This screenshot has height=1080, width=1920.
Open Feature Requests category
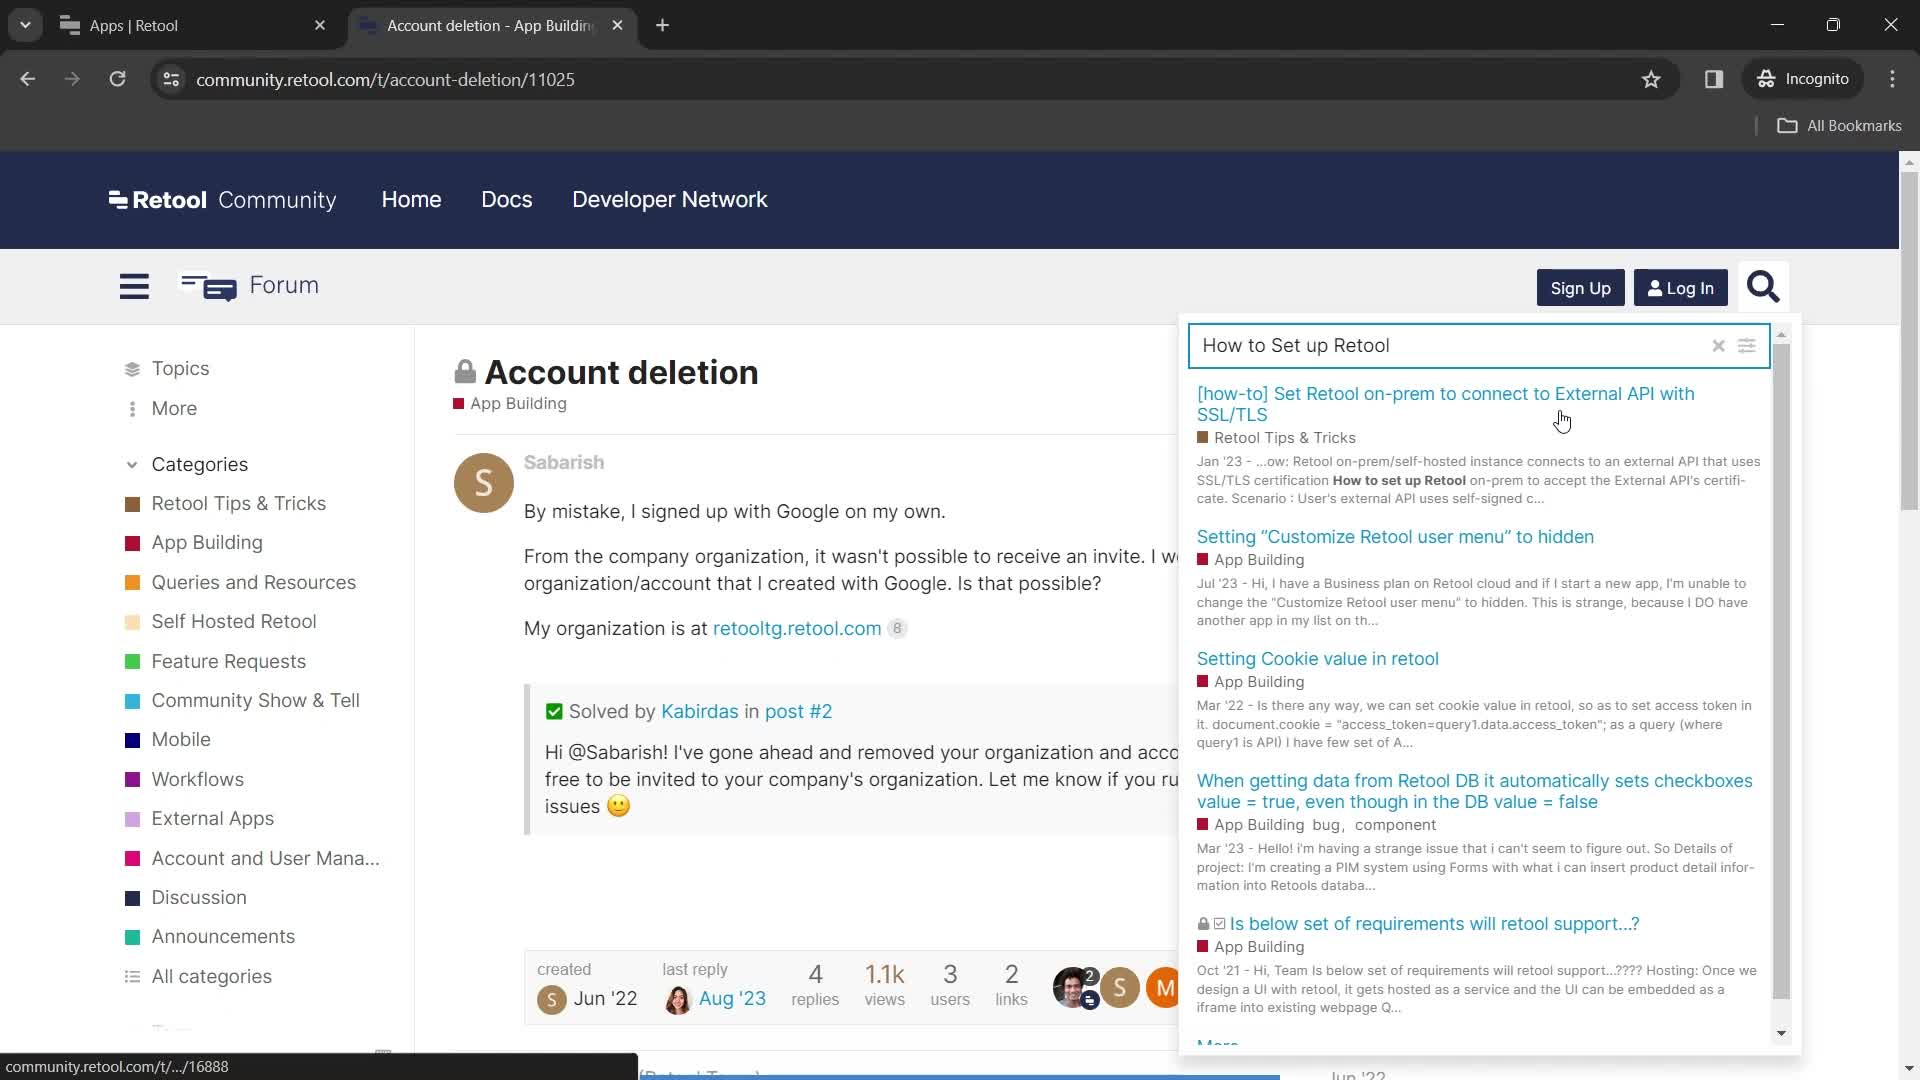228,662
